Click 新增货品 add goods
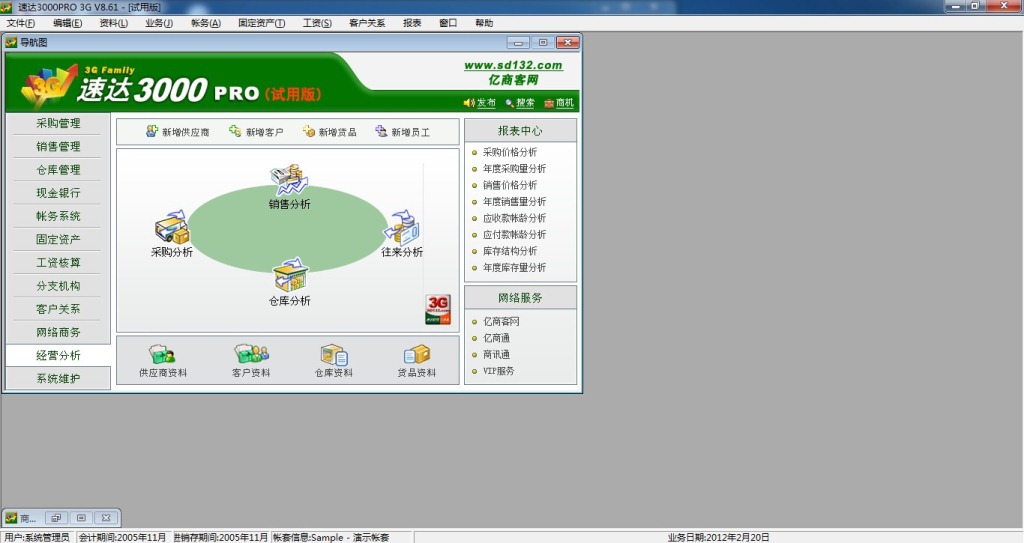Screen dimensions: 1024x543 point(330,132)
